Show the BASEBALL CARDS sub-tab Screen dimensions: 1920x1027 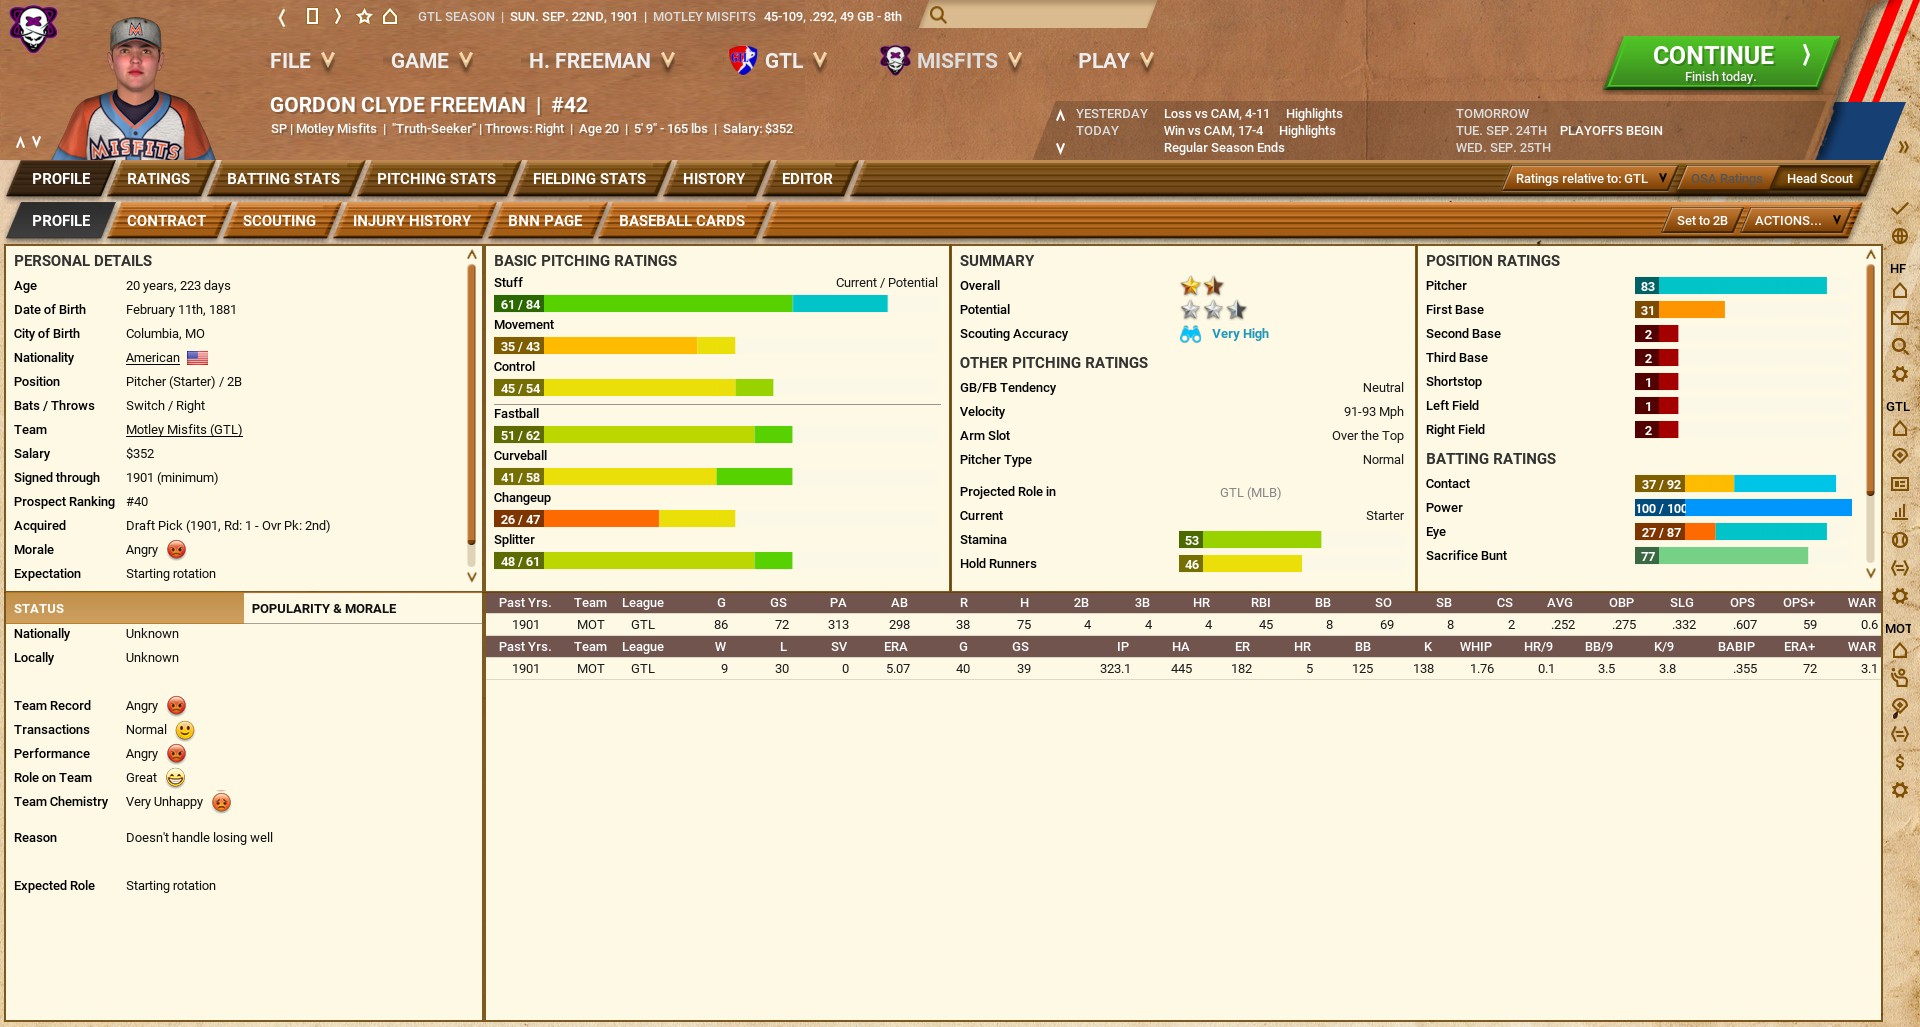[x=682, y=221]
